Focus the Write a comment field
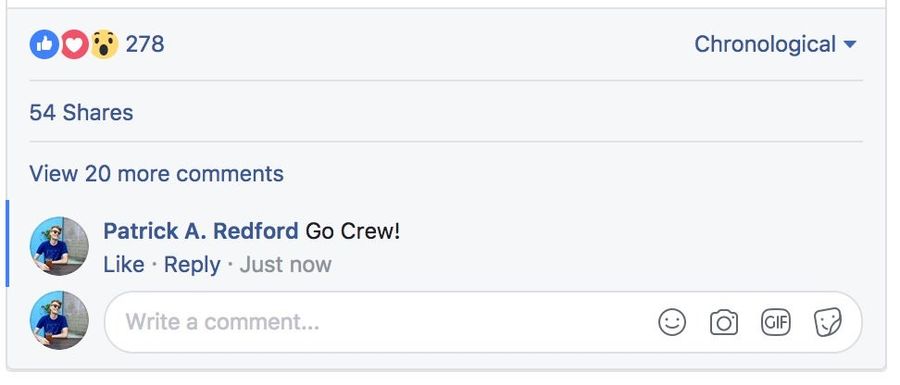Screen dimensions: 900x385 click(483, 322)
